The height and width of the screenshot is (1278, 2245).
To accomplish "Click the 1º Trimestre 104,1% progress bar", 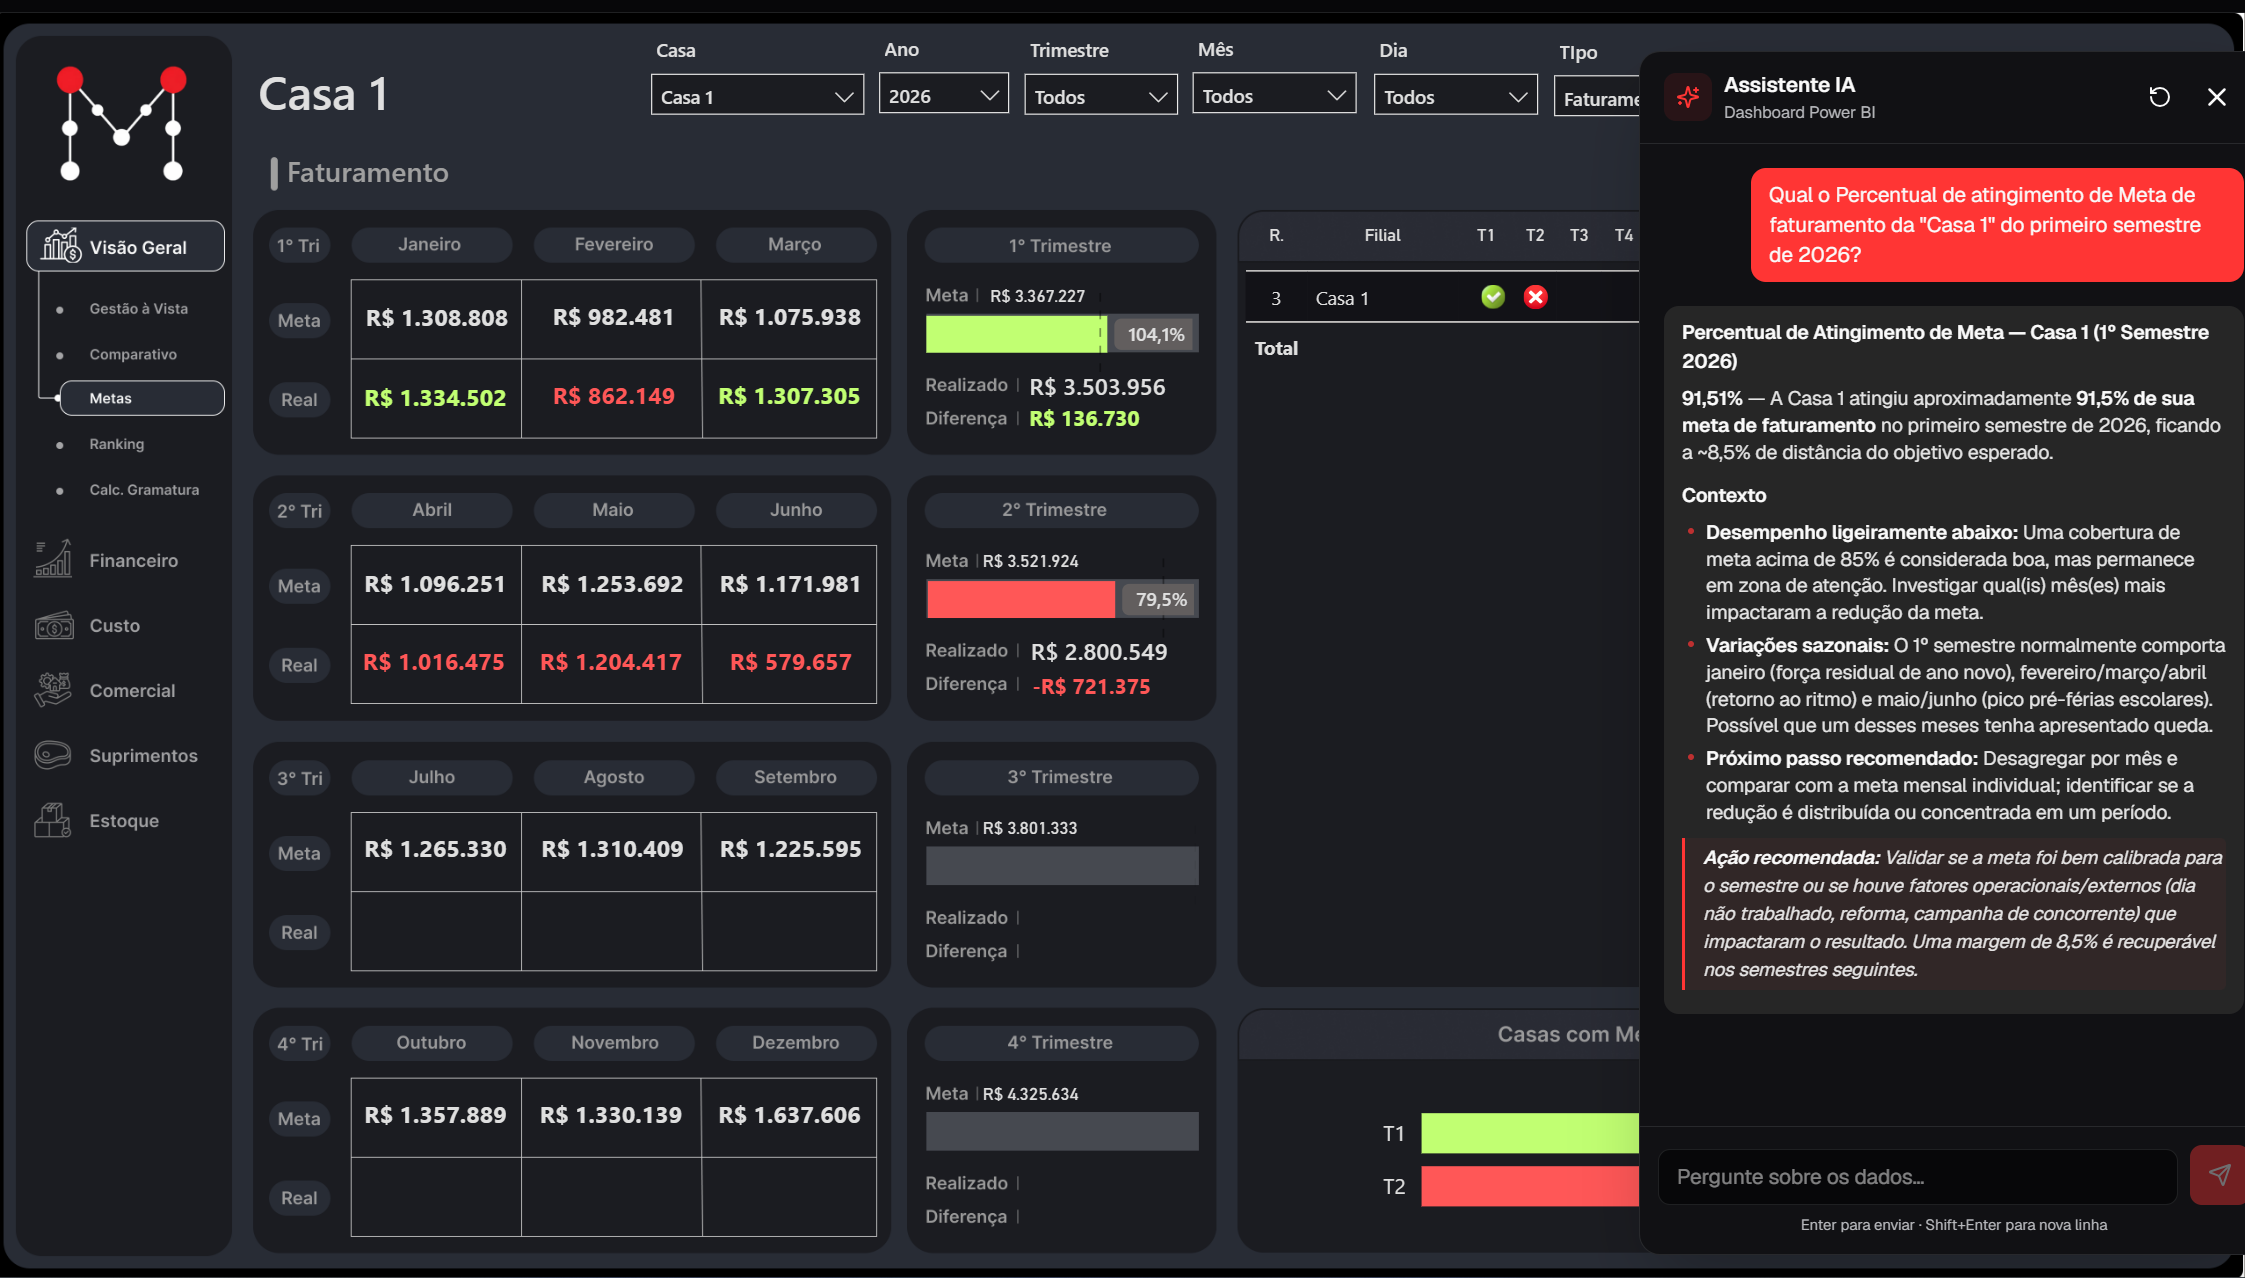I will [1061, 334].
